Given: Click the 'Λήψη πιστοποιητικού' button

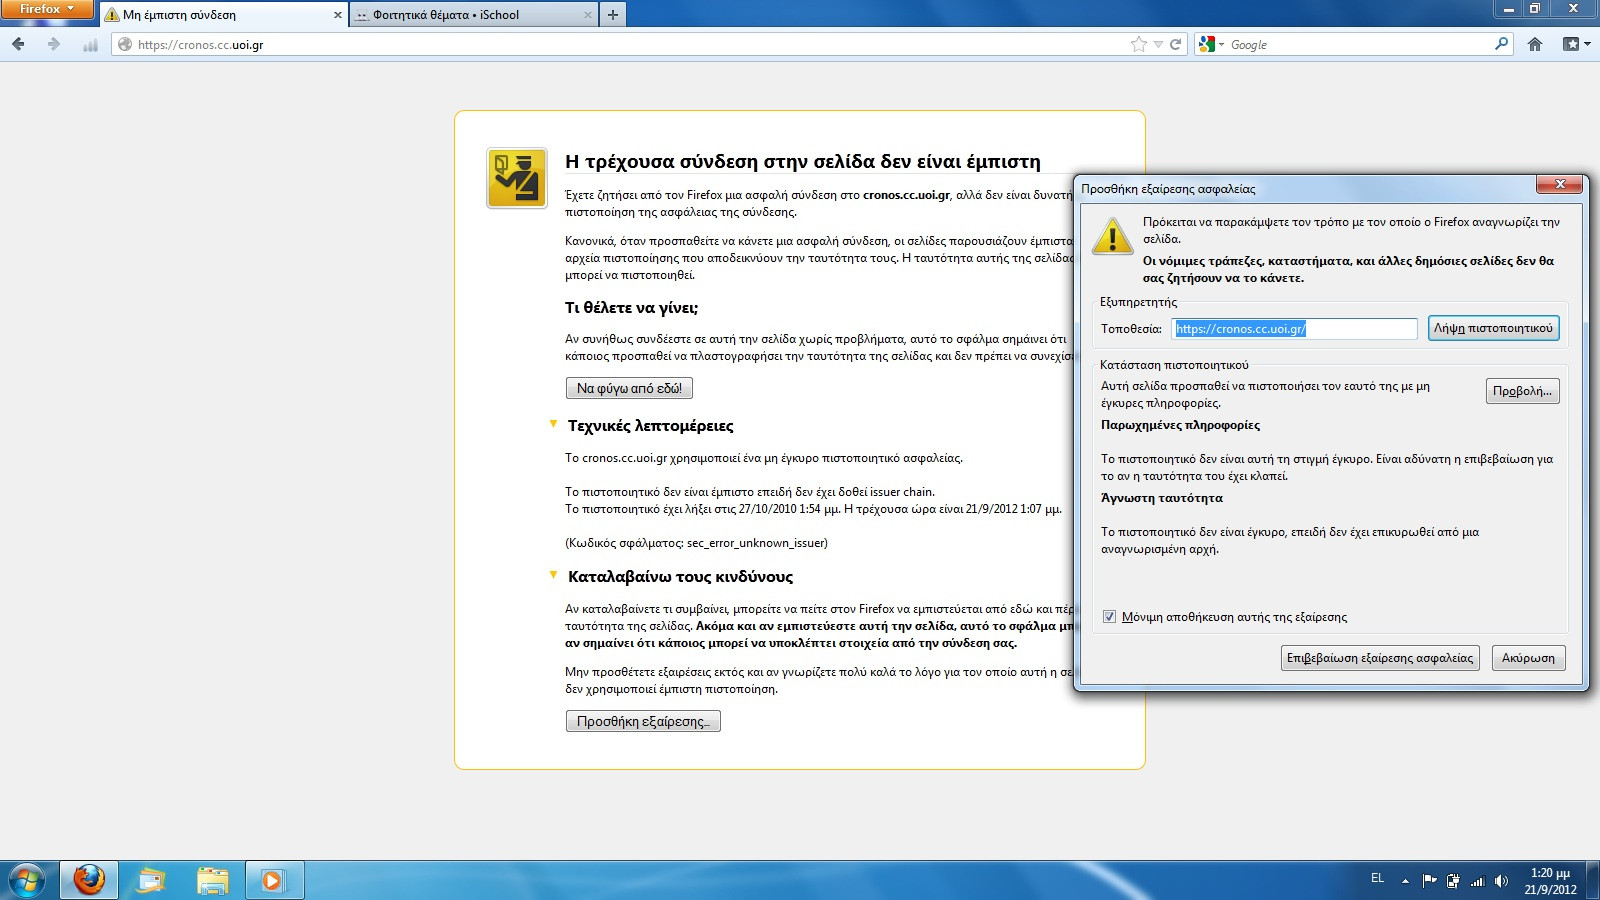Looking at the screenshot, I should click(1493, 328).
